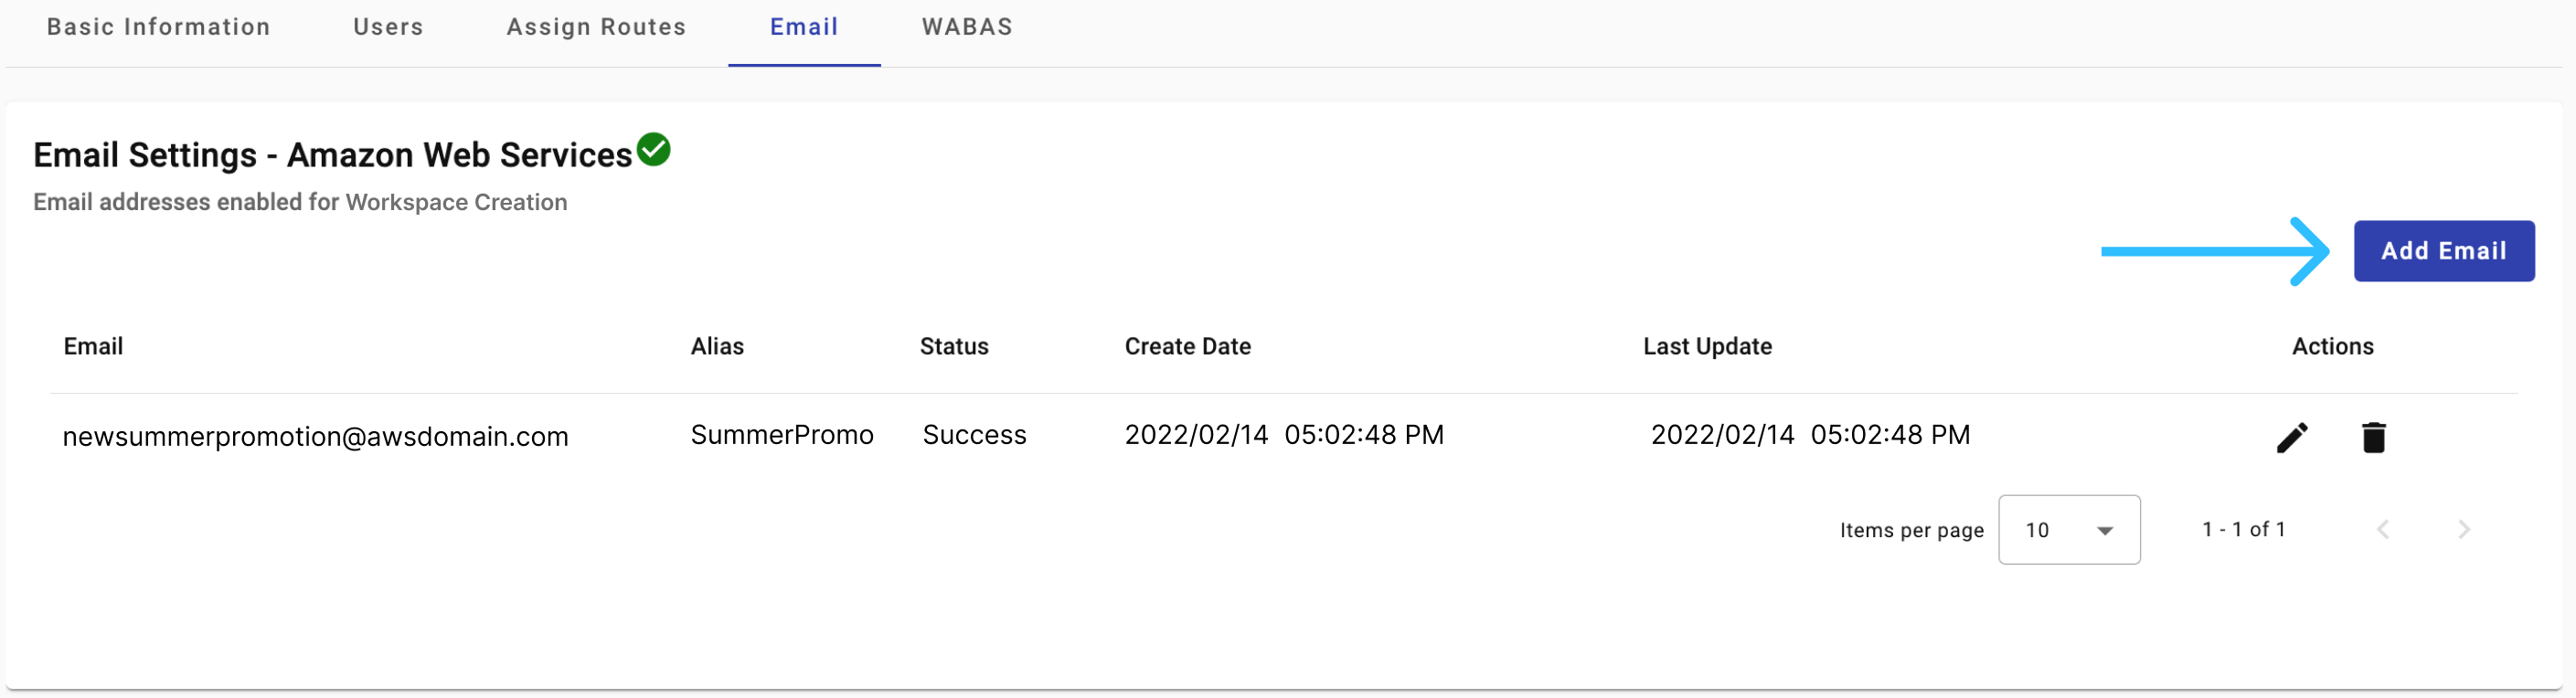Open the Users tab
Viewport: 2576px width, 698px height.
pos(388,27)
